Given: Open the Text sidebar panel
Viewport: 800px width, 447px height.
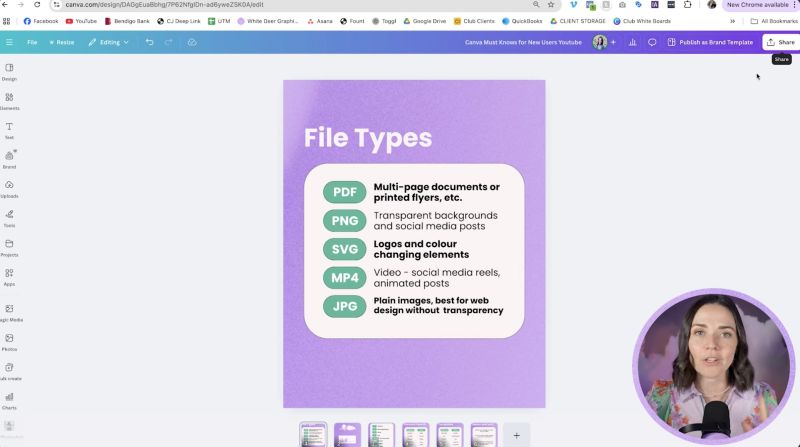Looking at the screenshot, I should [9, 131].
